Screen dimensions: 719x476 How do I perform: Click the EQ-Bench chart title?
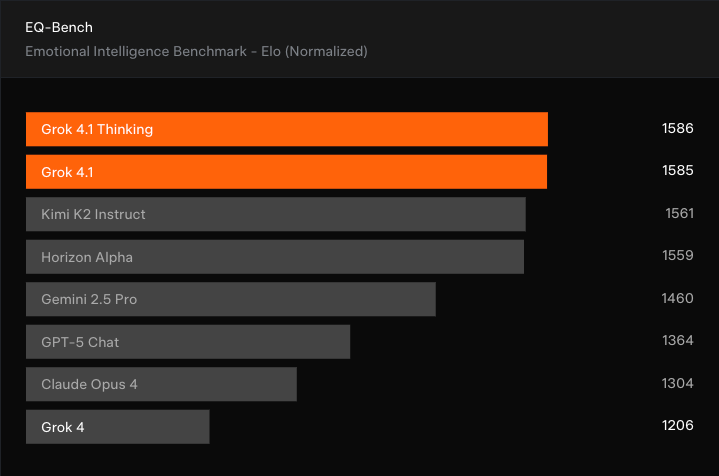(59, 28)
